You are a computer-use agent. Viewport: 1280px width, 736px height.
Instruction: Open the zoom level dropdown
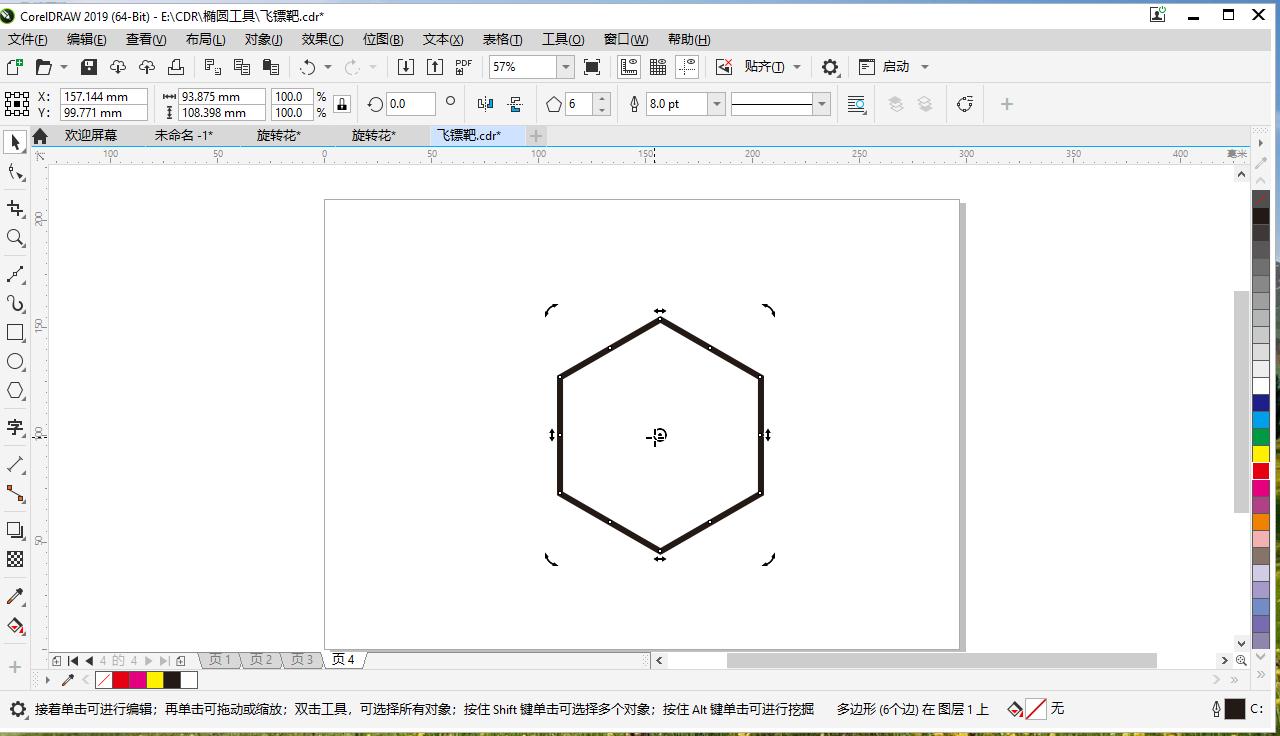coord(565,66)
